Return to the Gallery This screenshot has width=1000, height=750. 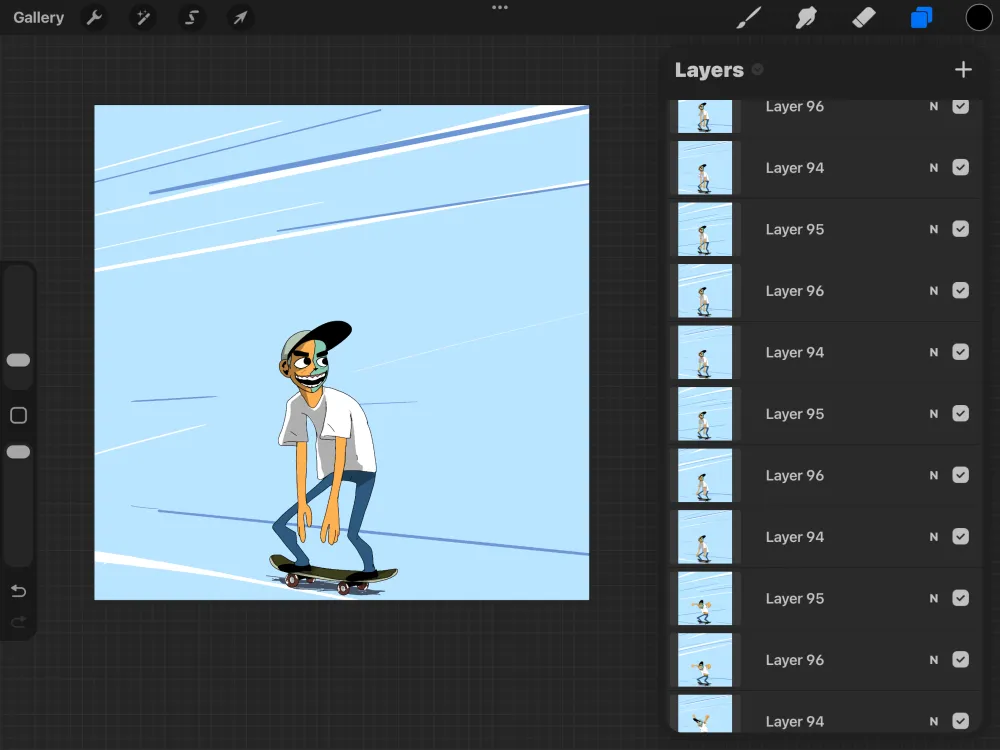click(38, 18)
